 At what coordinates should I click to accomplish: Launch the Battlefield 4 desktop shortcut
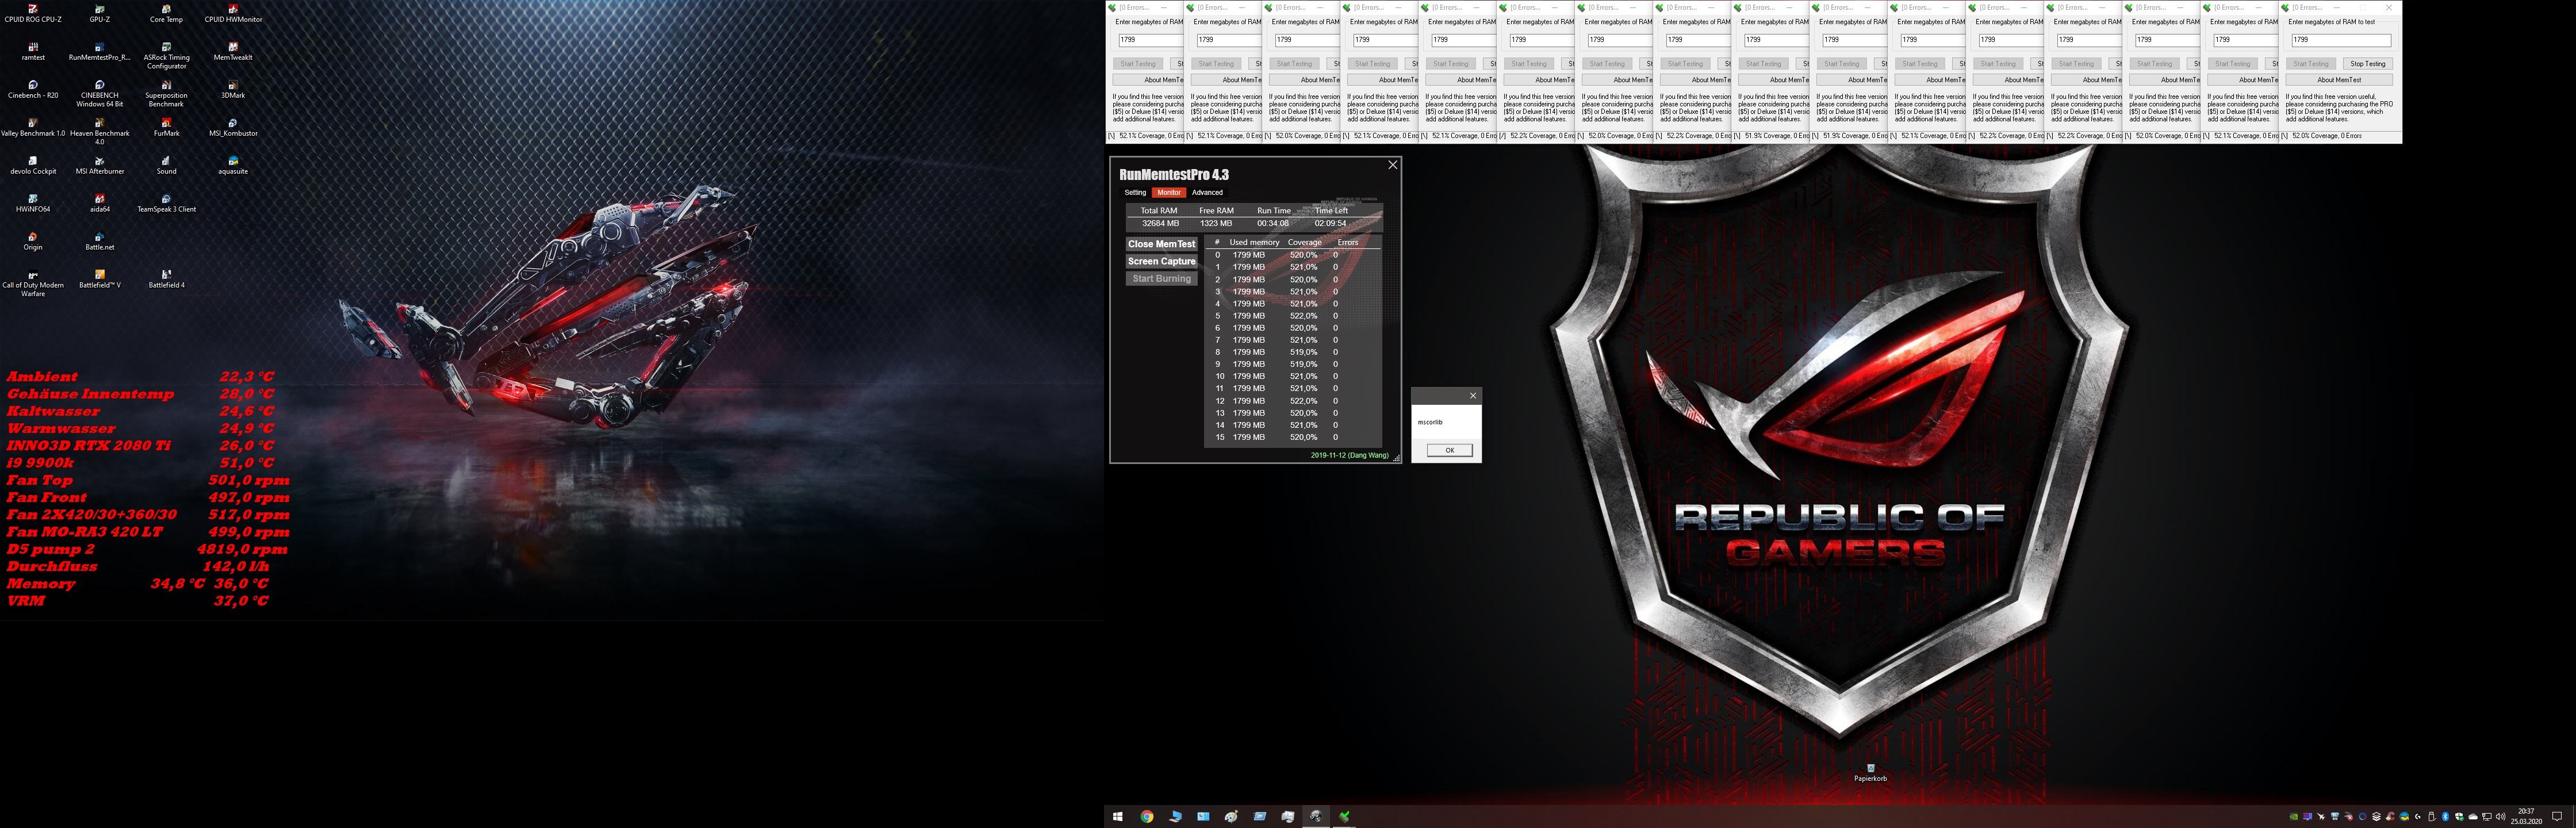[166, 279]
